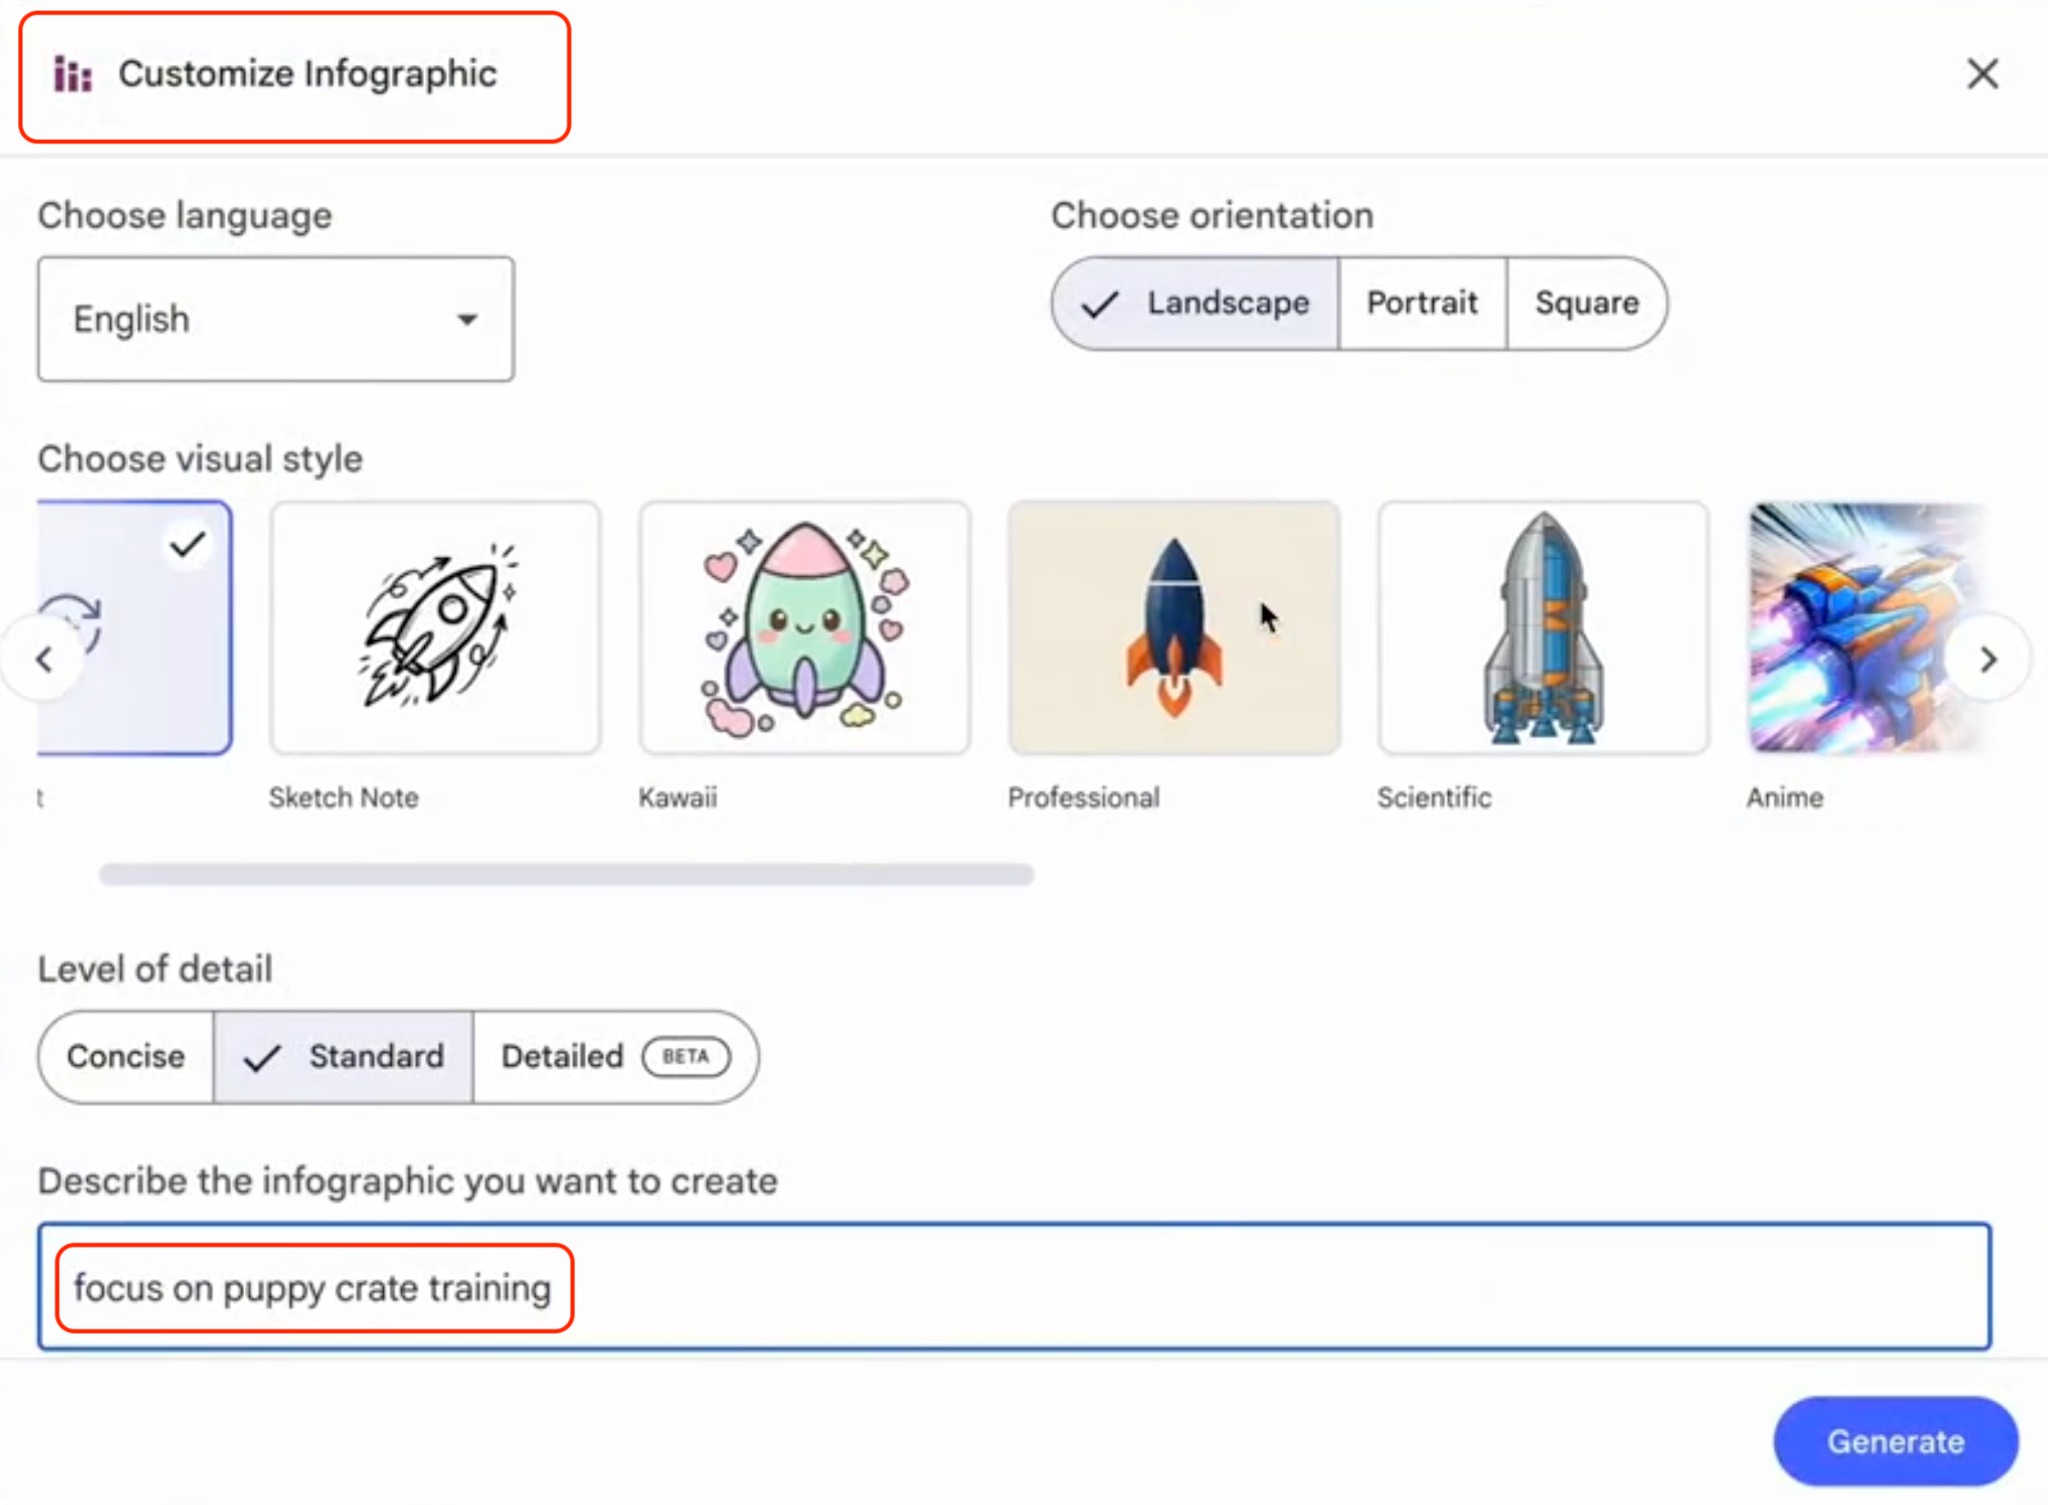Pick the Professional rocket style
The width and height of the screenshot is (2048, 1505).
[1173, 628]
